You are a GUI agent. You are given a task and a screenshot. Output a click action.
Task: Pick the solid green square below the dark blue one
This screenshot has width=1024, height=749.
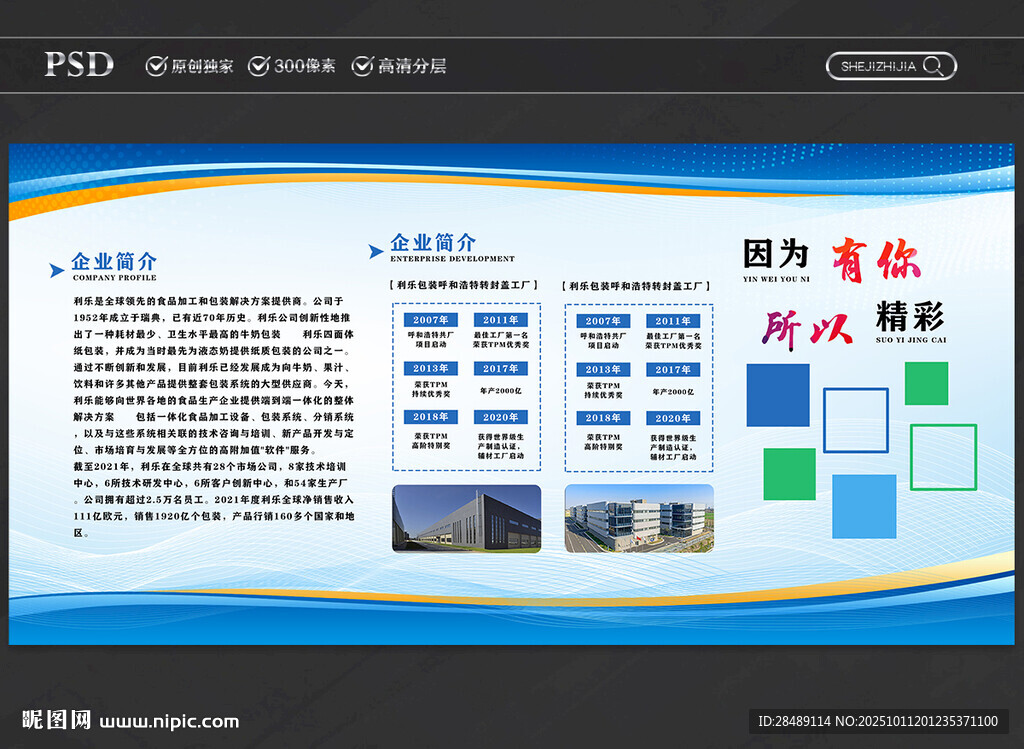point(790,474)
